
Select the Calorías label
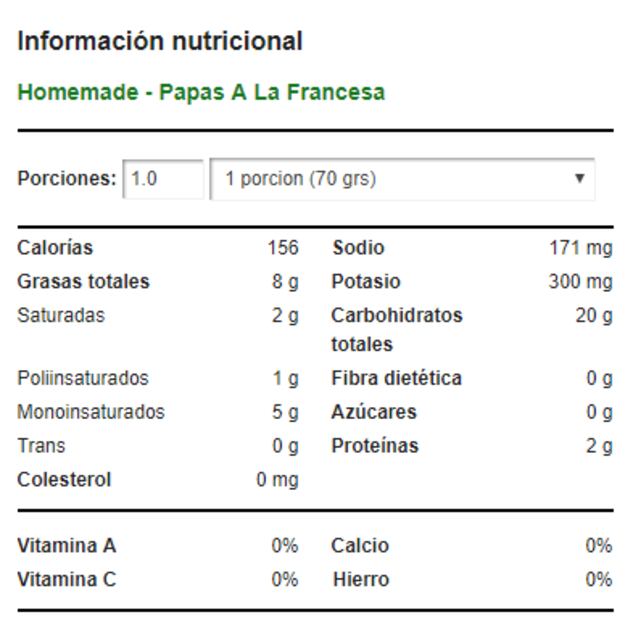point(55,248)
